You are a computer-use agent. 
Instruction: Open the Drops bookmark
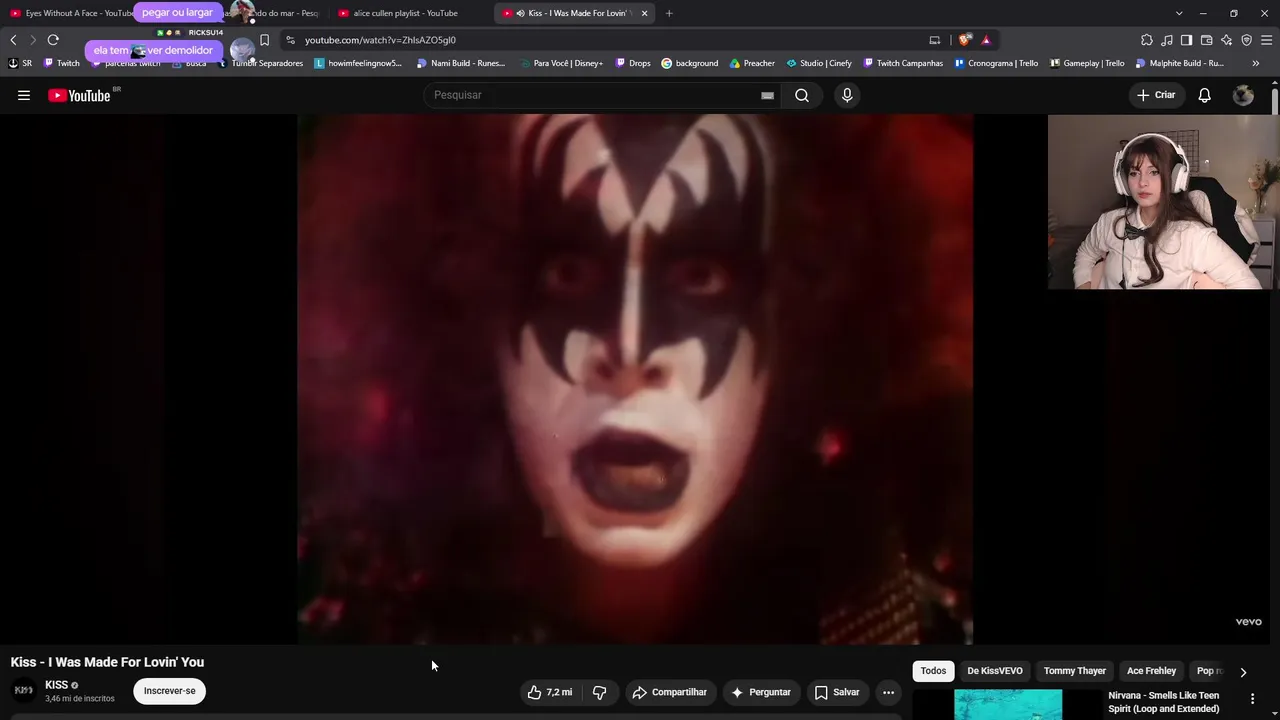pyautogui.click(x=633, y=63)
